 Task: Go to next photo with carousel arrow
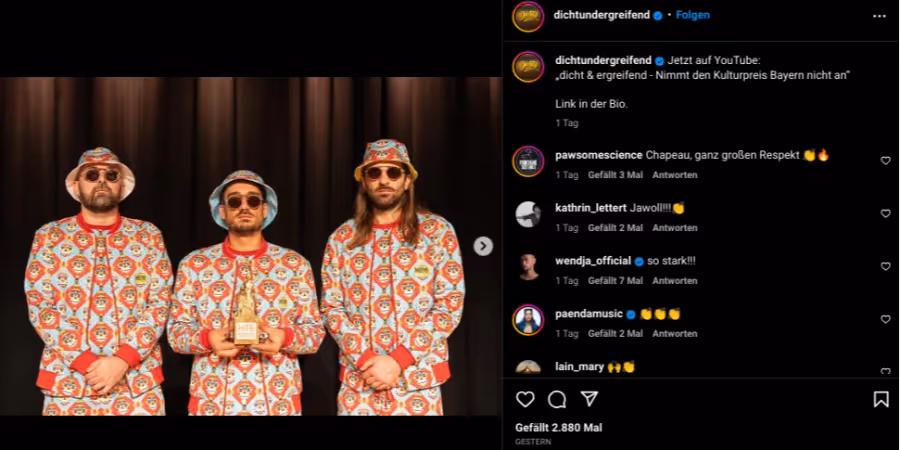click(483, 246)
